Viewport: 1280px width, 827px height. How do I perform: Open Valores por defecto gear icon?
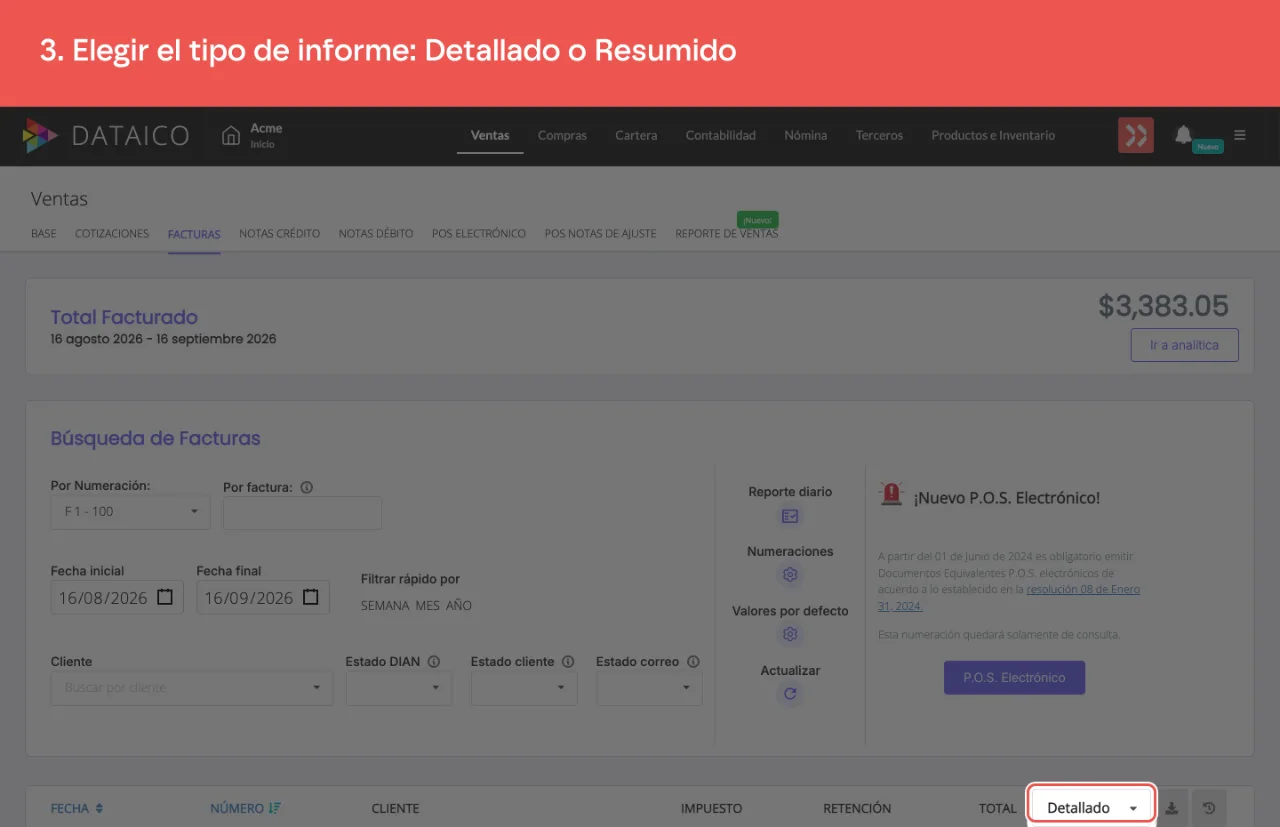tap(790, 634)
